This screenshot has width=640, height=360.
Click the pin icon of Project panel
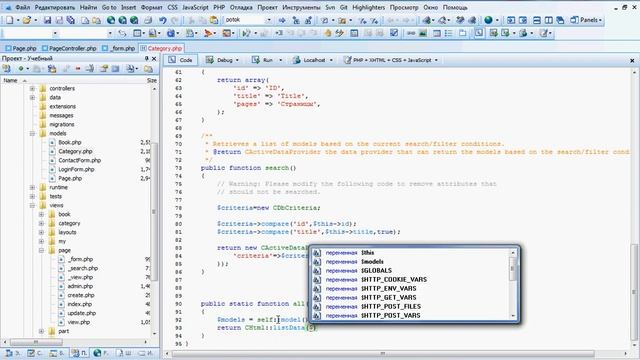147,59
